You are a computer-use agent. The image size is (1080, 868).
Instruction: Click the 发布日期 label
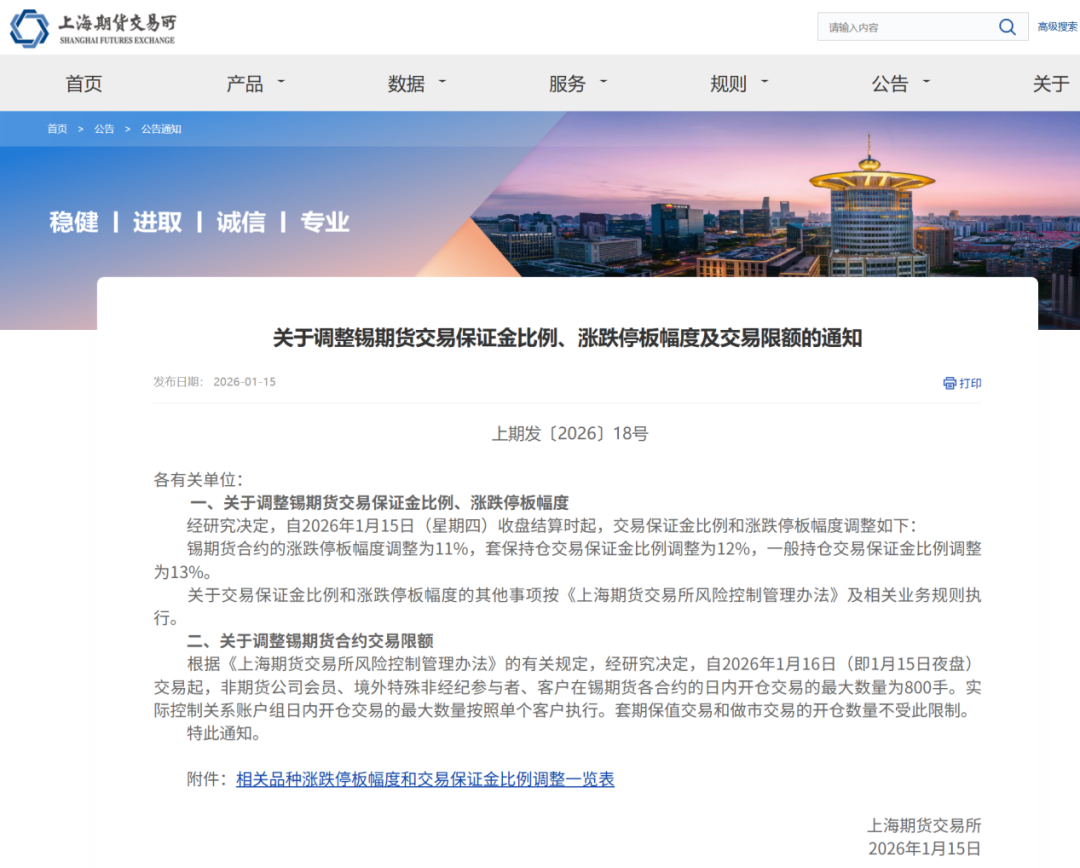178,382
